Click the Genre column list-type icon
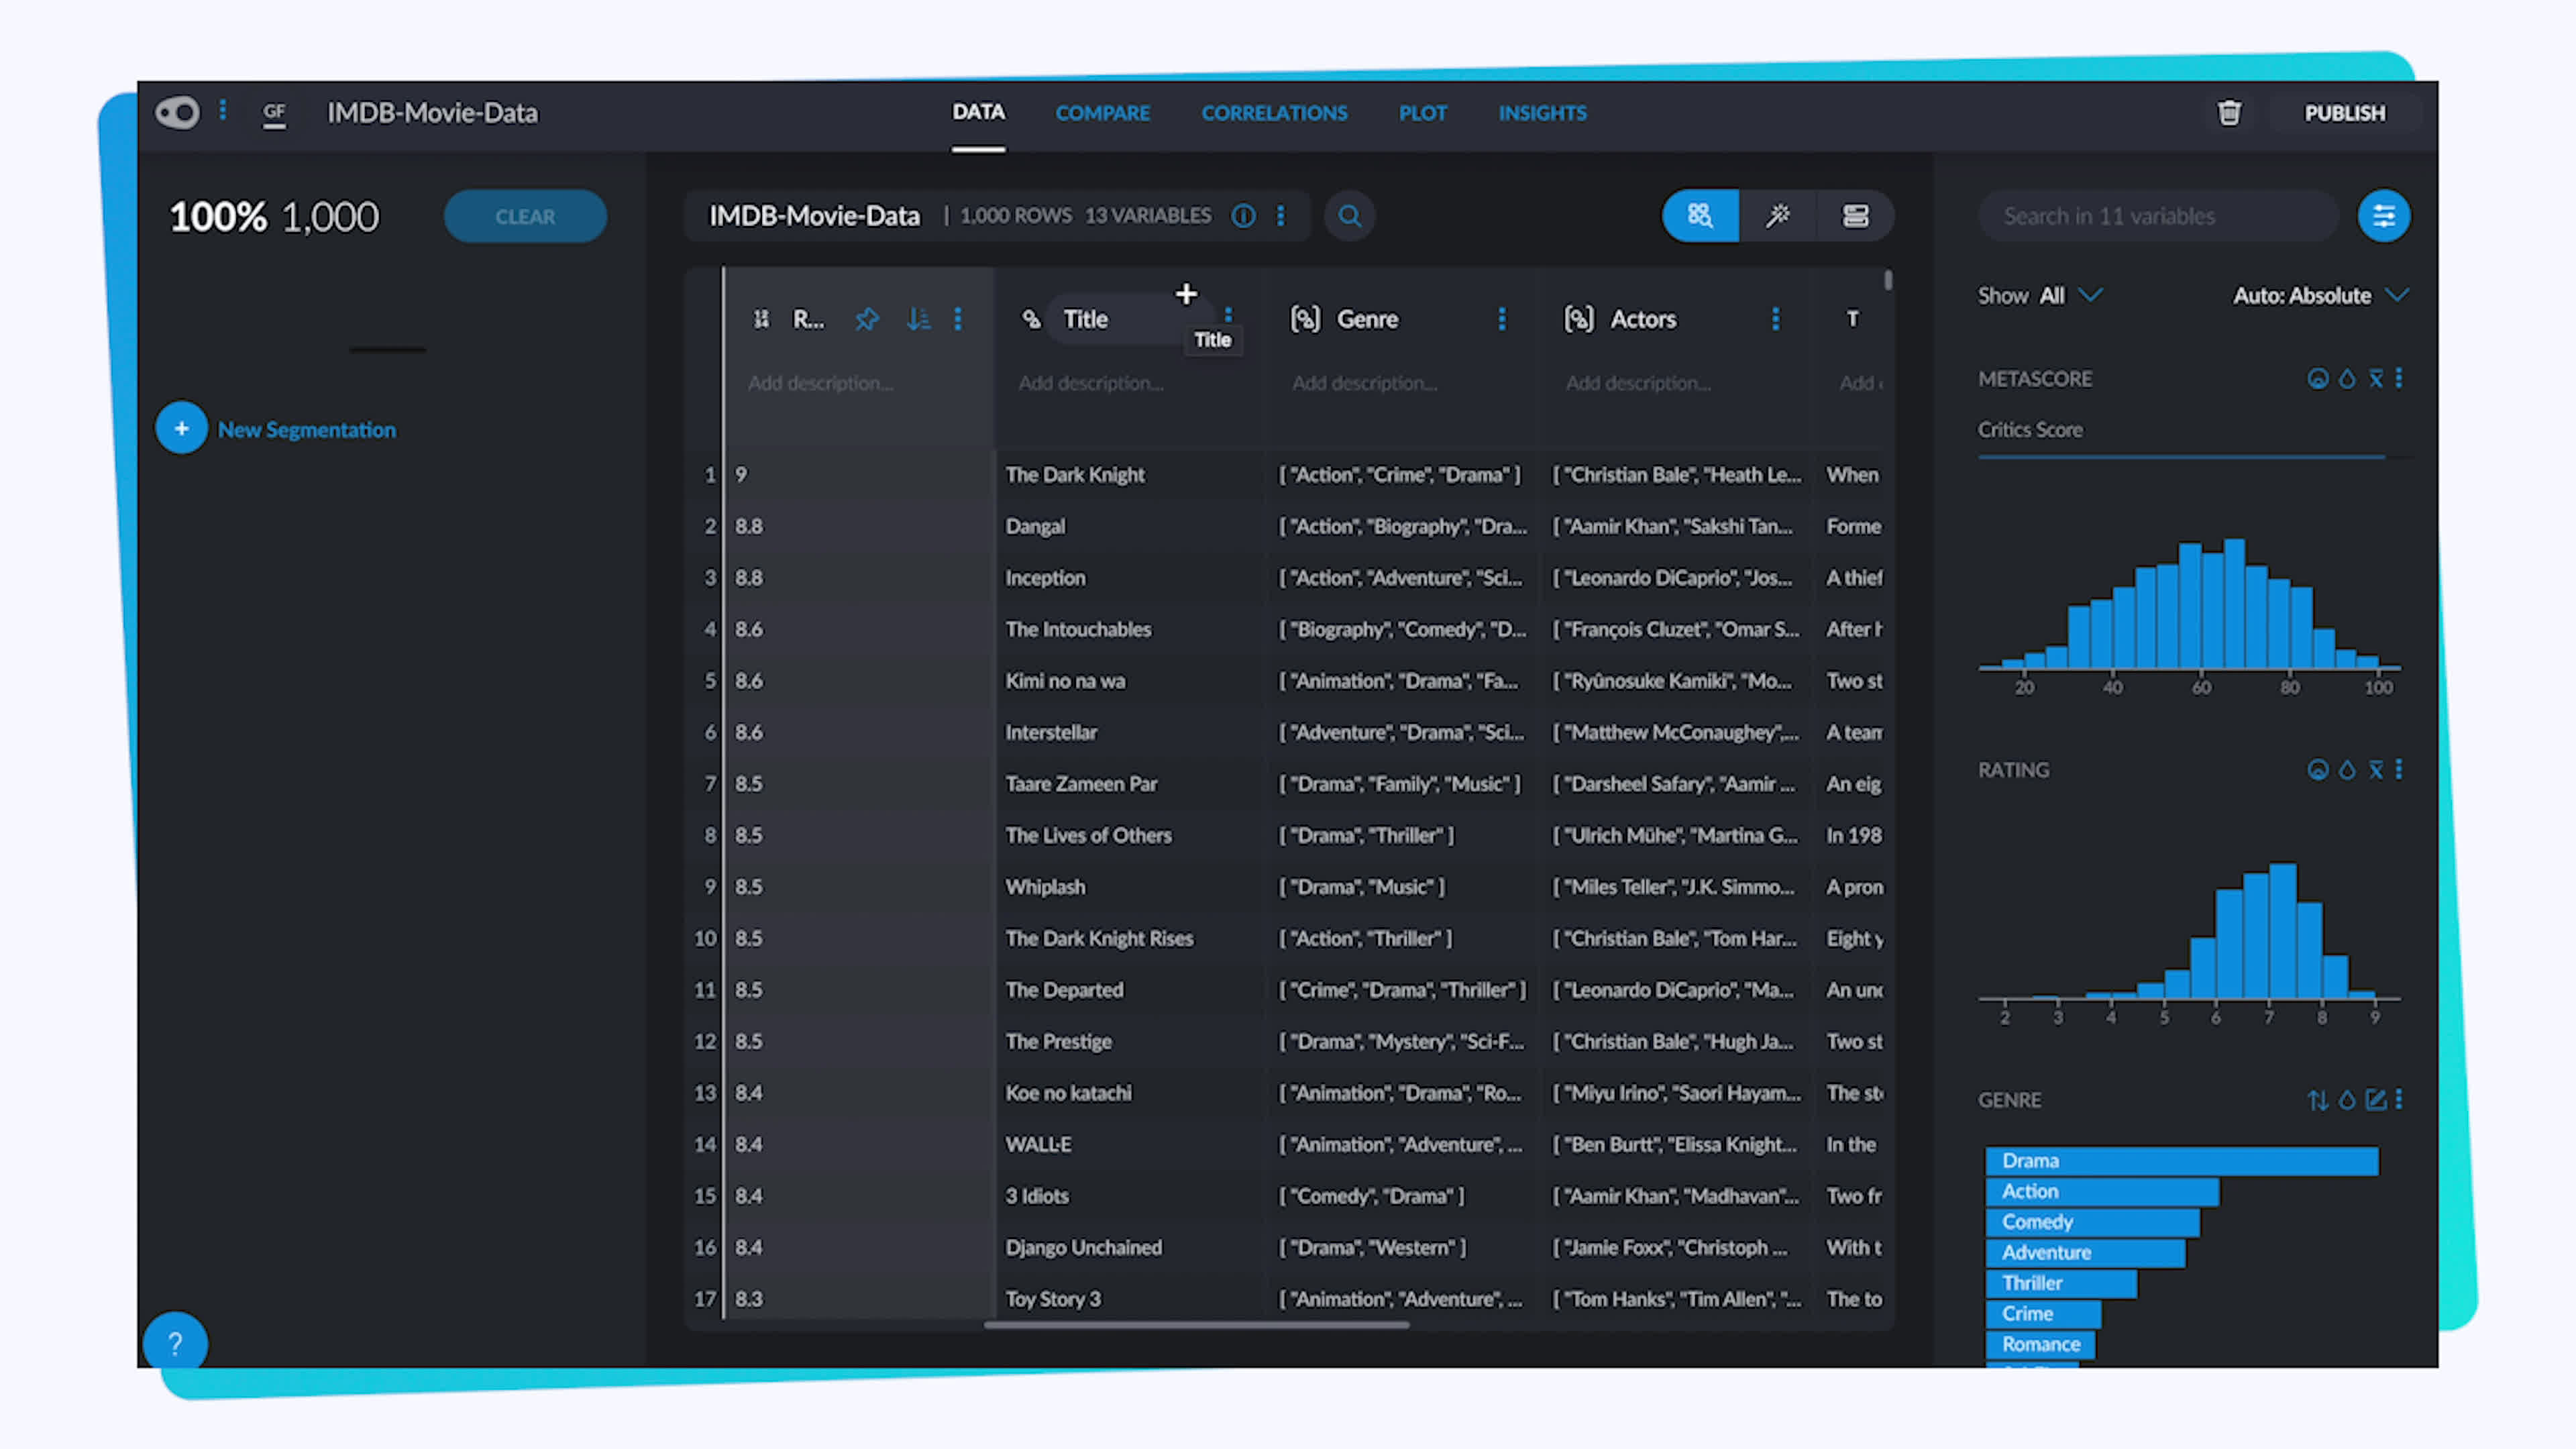 tap(1305, 319)
